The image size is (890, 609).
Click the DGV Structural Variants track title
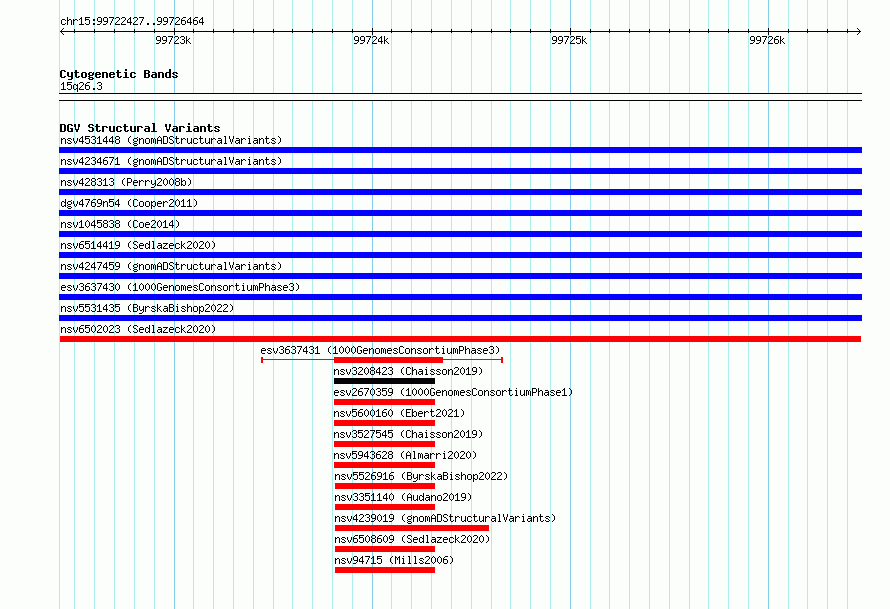[x=140, y=128]
